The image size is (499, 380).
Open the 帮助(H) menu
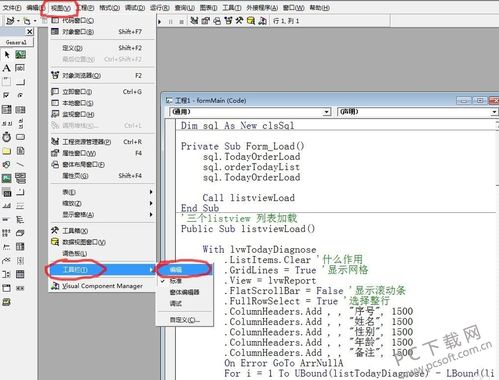pyautogui.click(x=320, y=7)
